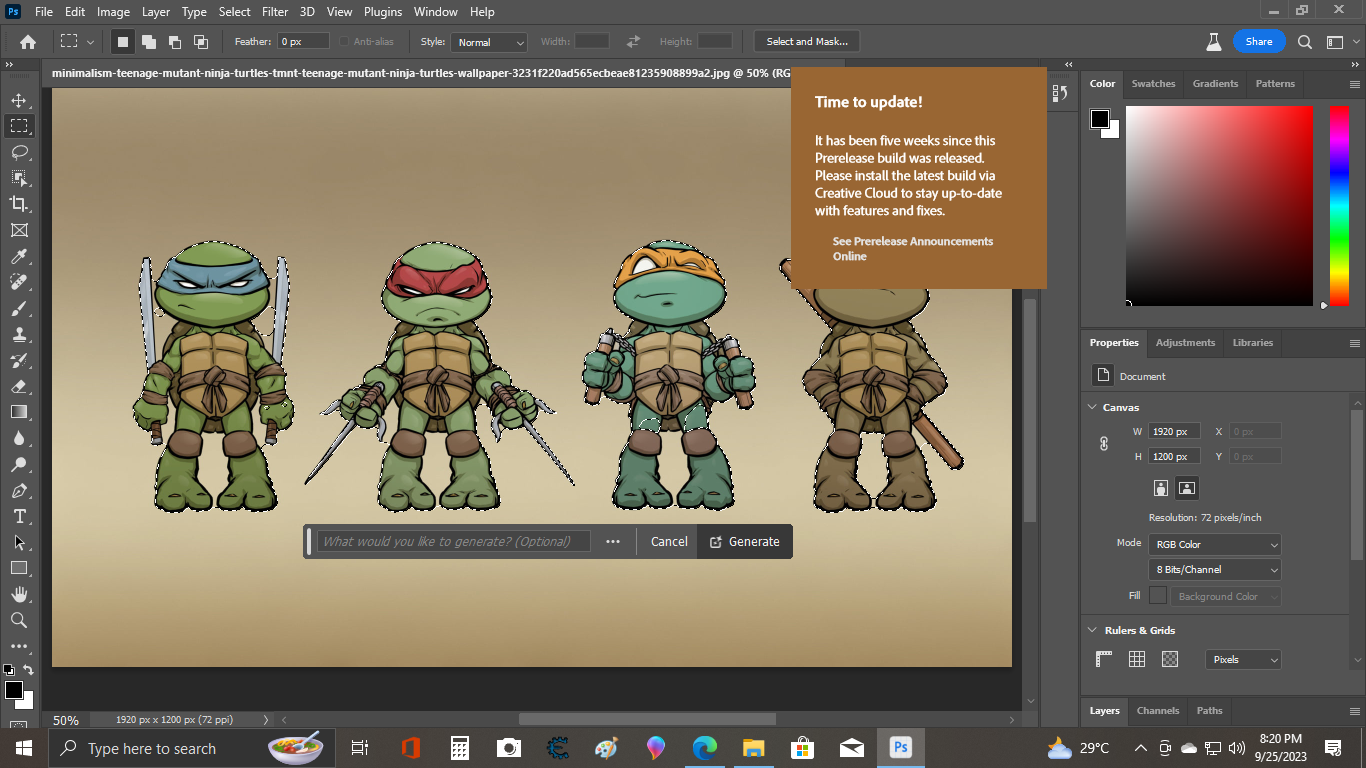Open the Filter menu

click(x=274, y=12)
